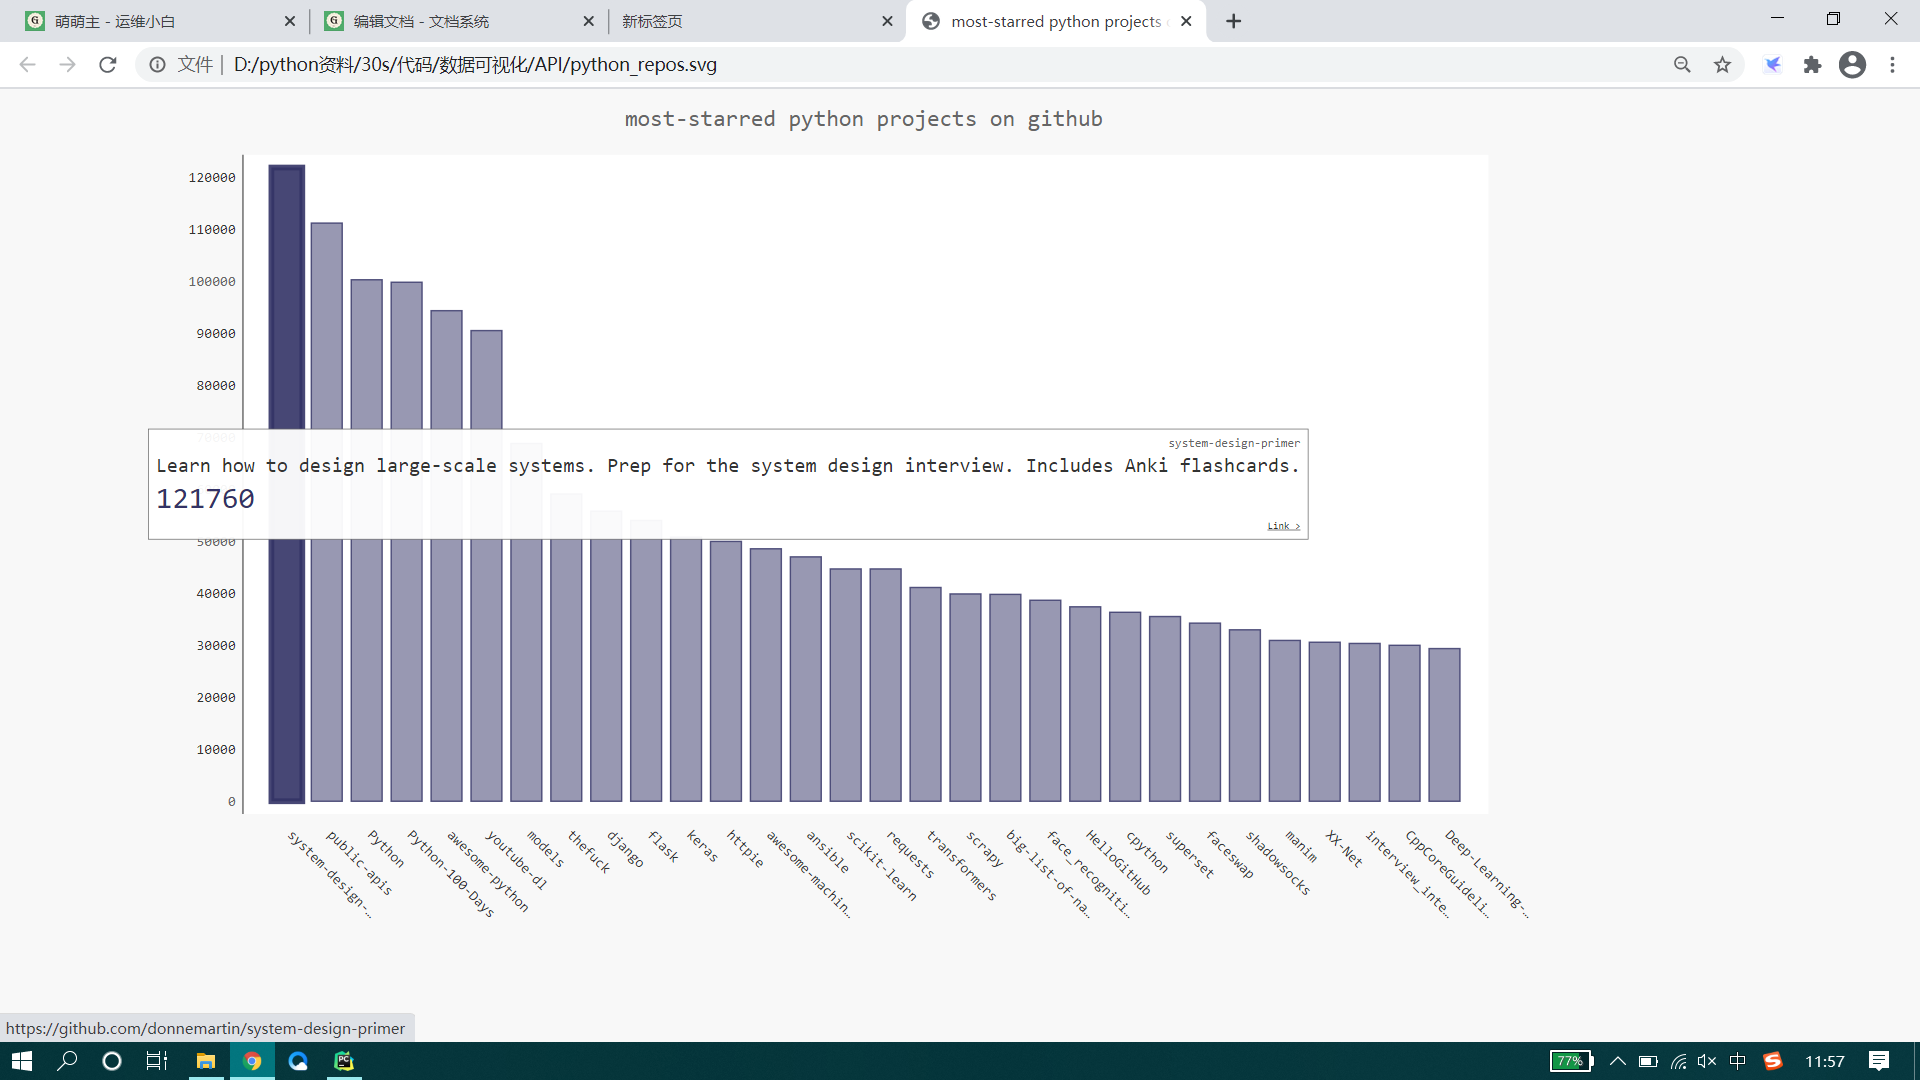The width and height of the screenshot is (1920, 1080).
Task: Click the HelloGitHub bar in chart
Action: click(x=1085, y=704)
